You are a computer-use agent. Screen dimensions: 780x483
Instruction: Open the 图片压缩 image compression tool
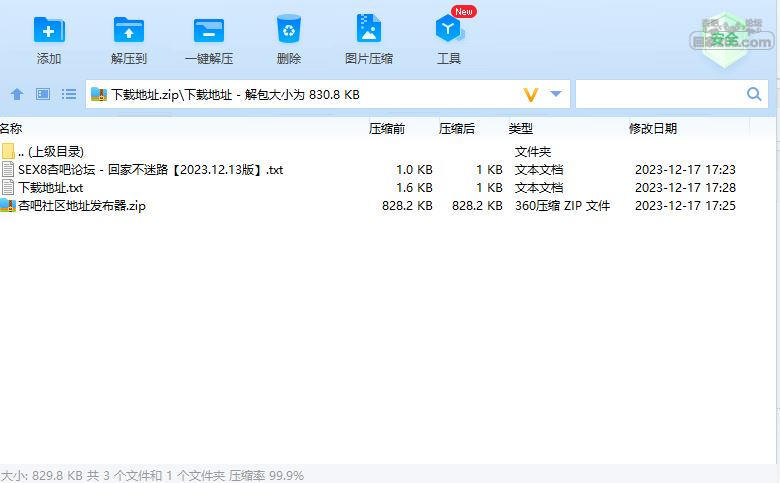[369, 29]
